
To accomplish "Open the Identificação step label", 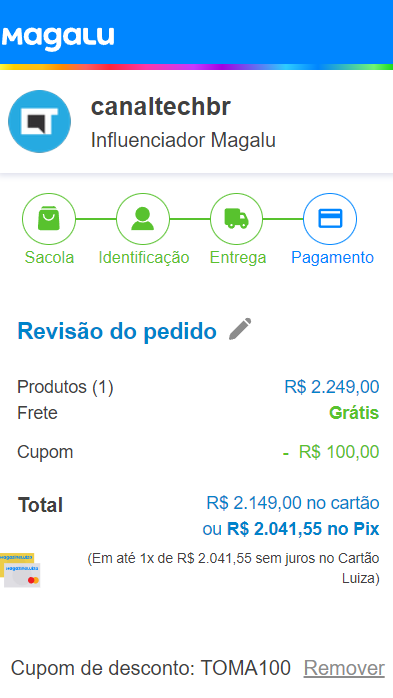I will [144, 257].
